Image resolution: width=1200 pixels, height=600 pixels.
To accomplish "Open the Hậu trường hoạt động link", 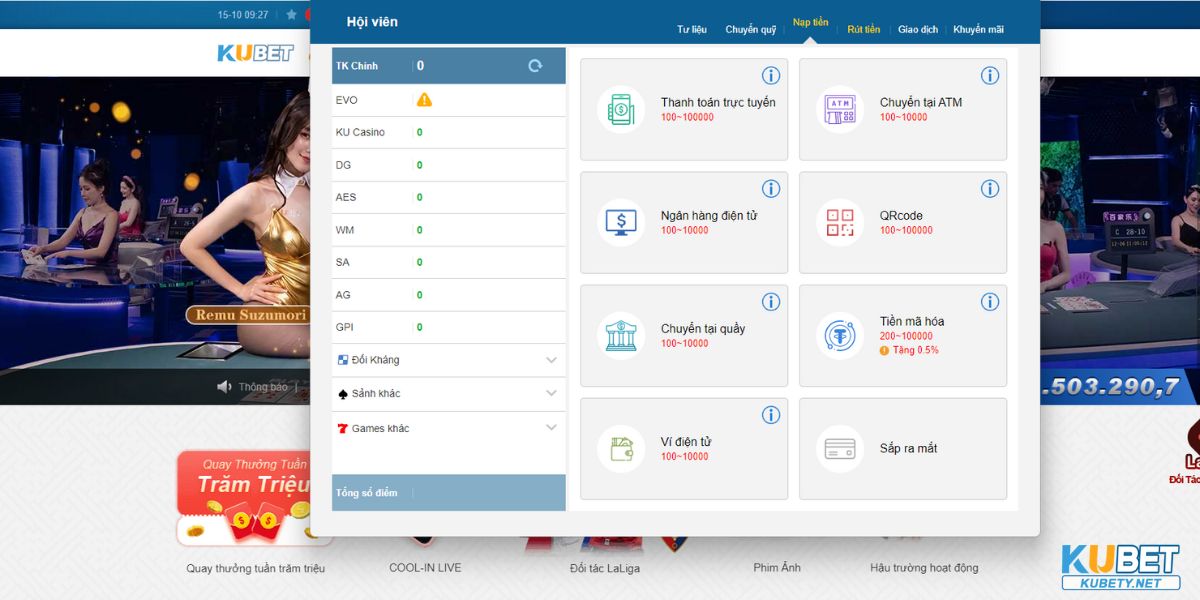I will click(924, 568).
